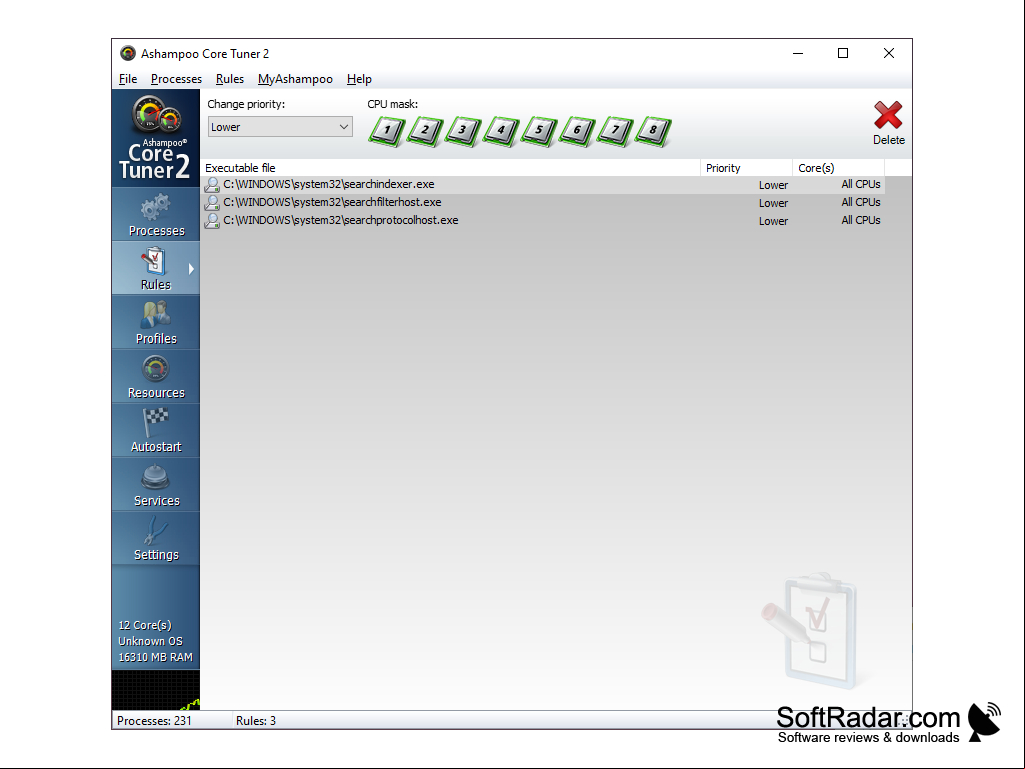
Task: Sort by Core(s) column header
Action: click(x=839, y=168)
